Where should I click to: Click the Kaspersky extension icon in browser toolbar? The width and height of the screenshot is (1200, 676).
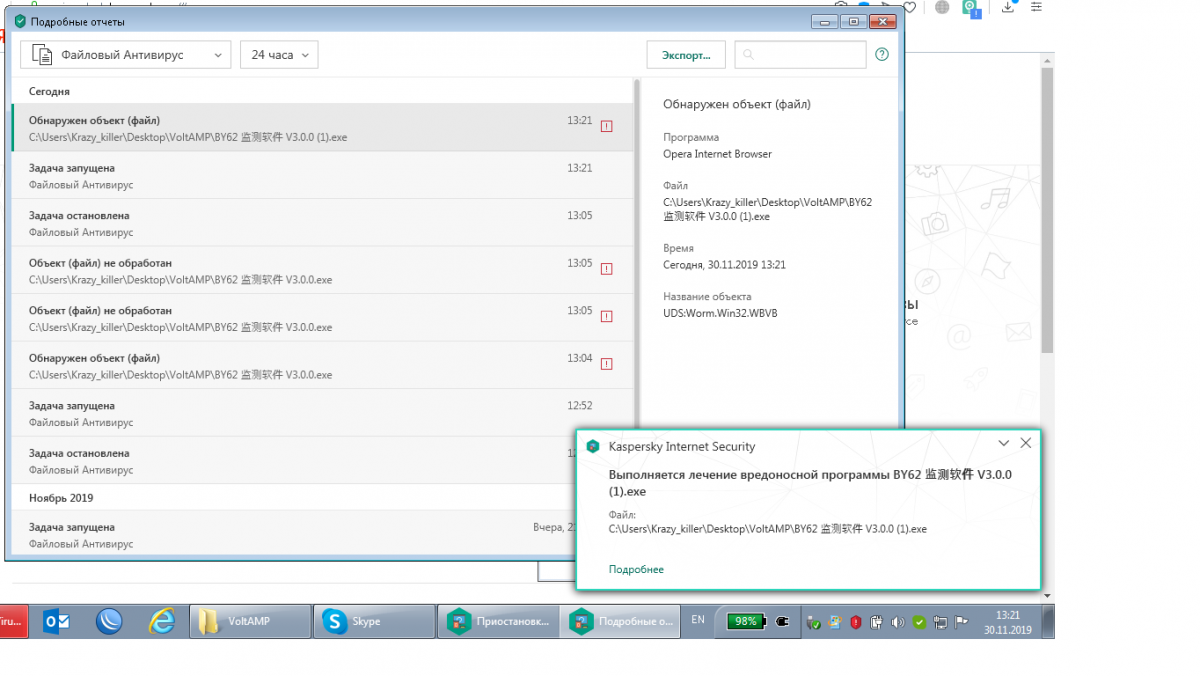972,7
